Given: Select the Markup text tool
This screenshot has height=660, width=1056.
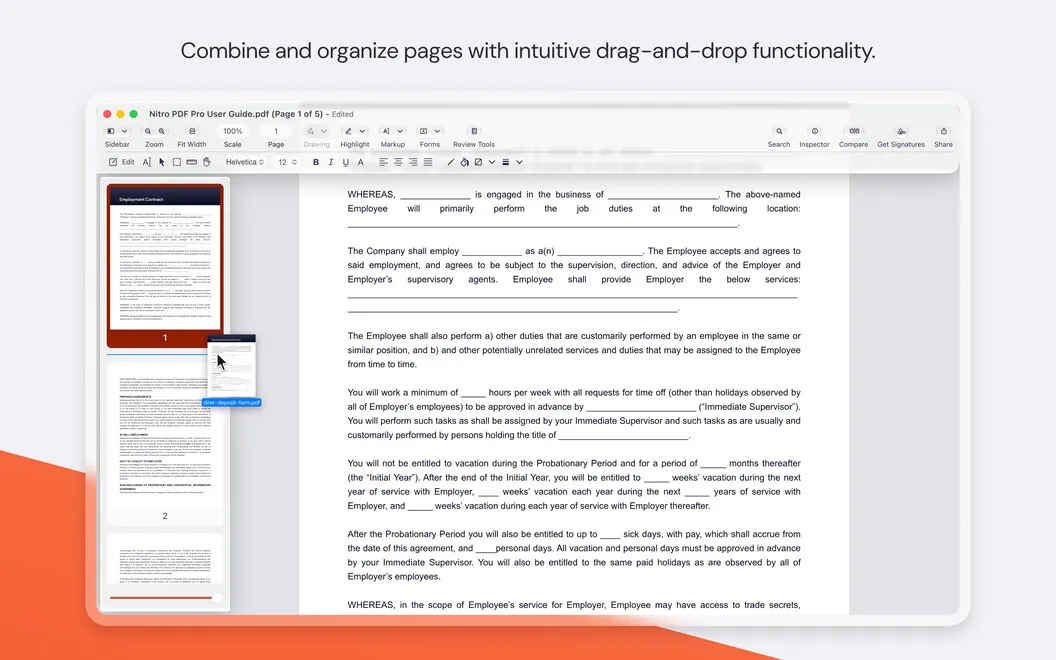Looking at the screenshot, I should point(386,131).
